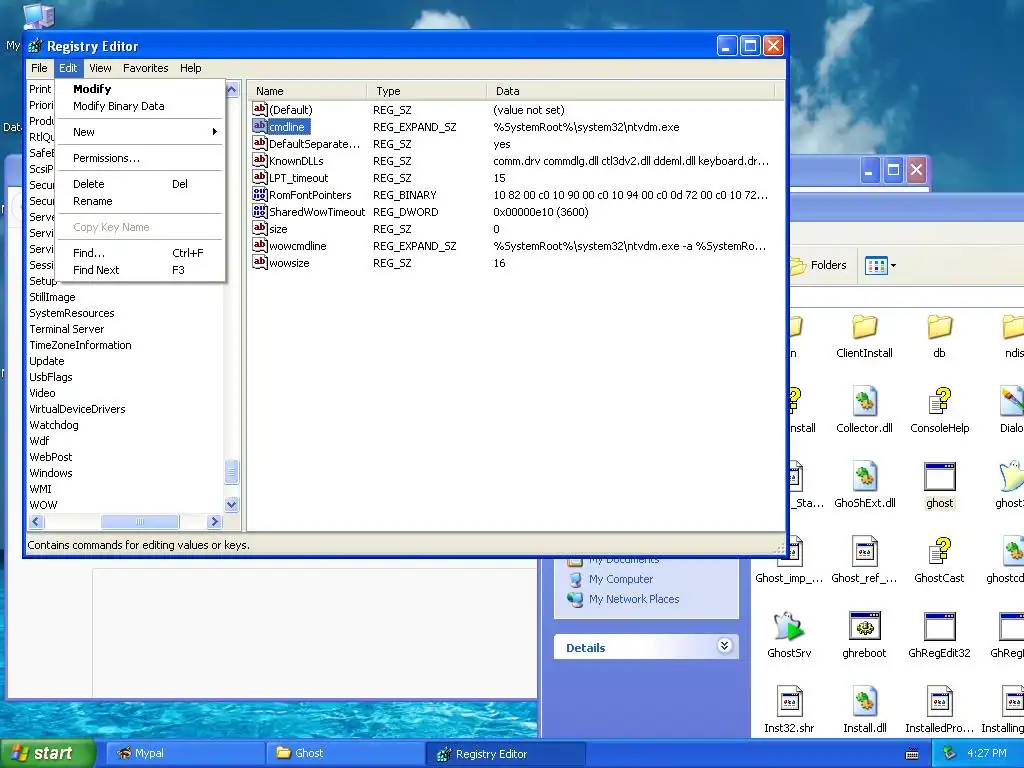Open the My Network Places link
This screenshot has width=1024, height=768.
633,599
